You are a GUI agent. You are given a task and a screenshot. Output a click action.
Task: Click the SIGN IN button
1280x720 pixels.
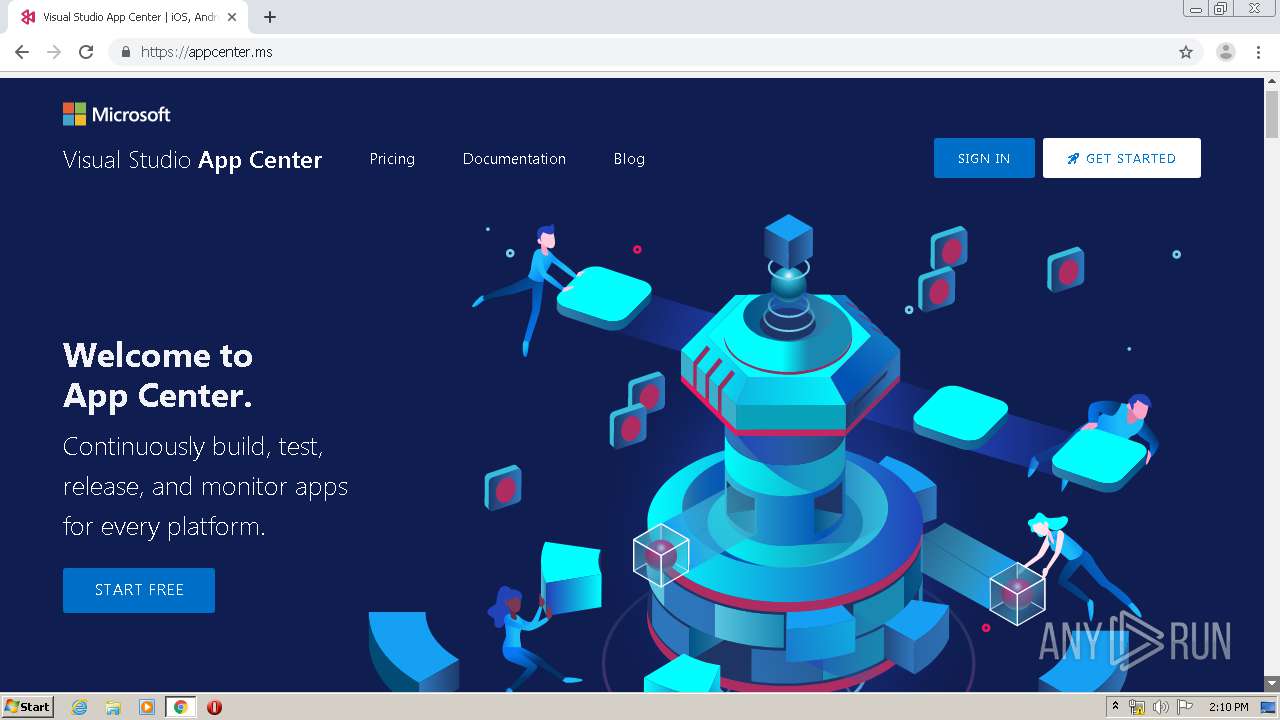click(x=984, y=158)
